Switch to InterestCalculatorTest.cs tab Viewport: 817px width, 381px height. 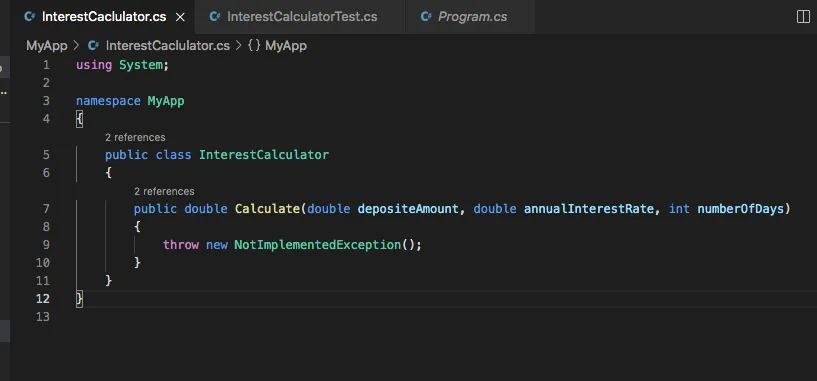[302, 17]
